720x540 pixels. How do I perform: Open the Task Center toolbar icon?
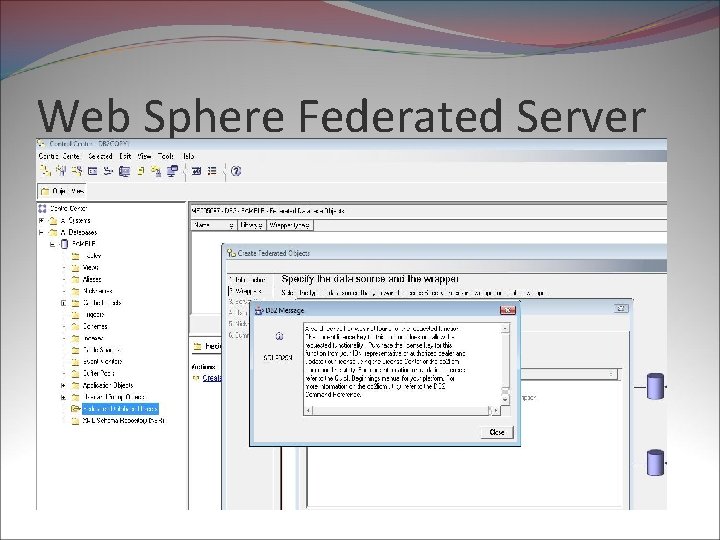click(108, 171)
